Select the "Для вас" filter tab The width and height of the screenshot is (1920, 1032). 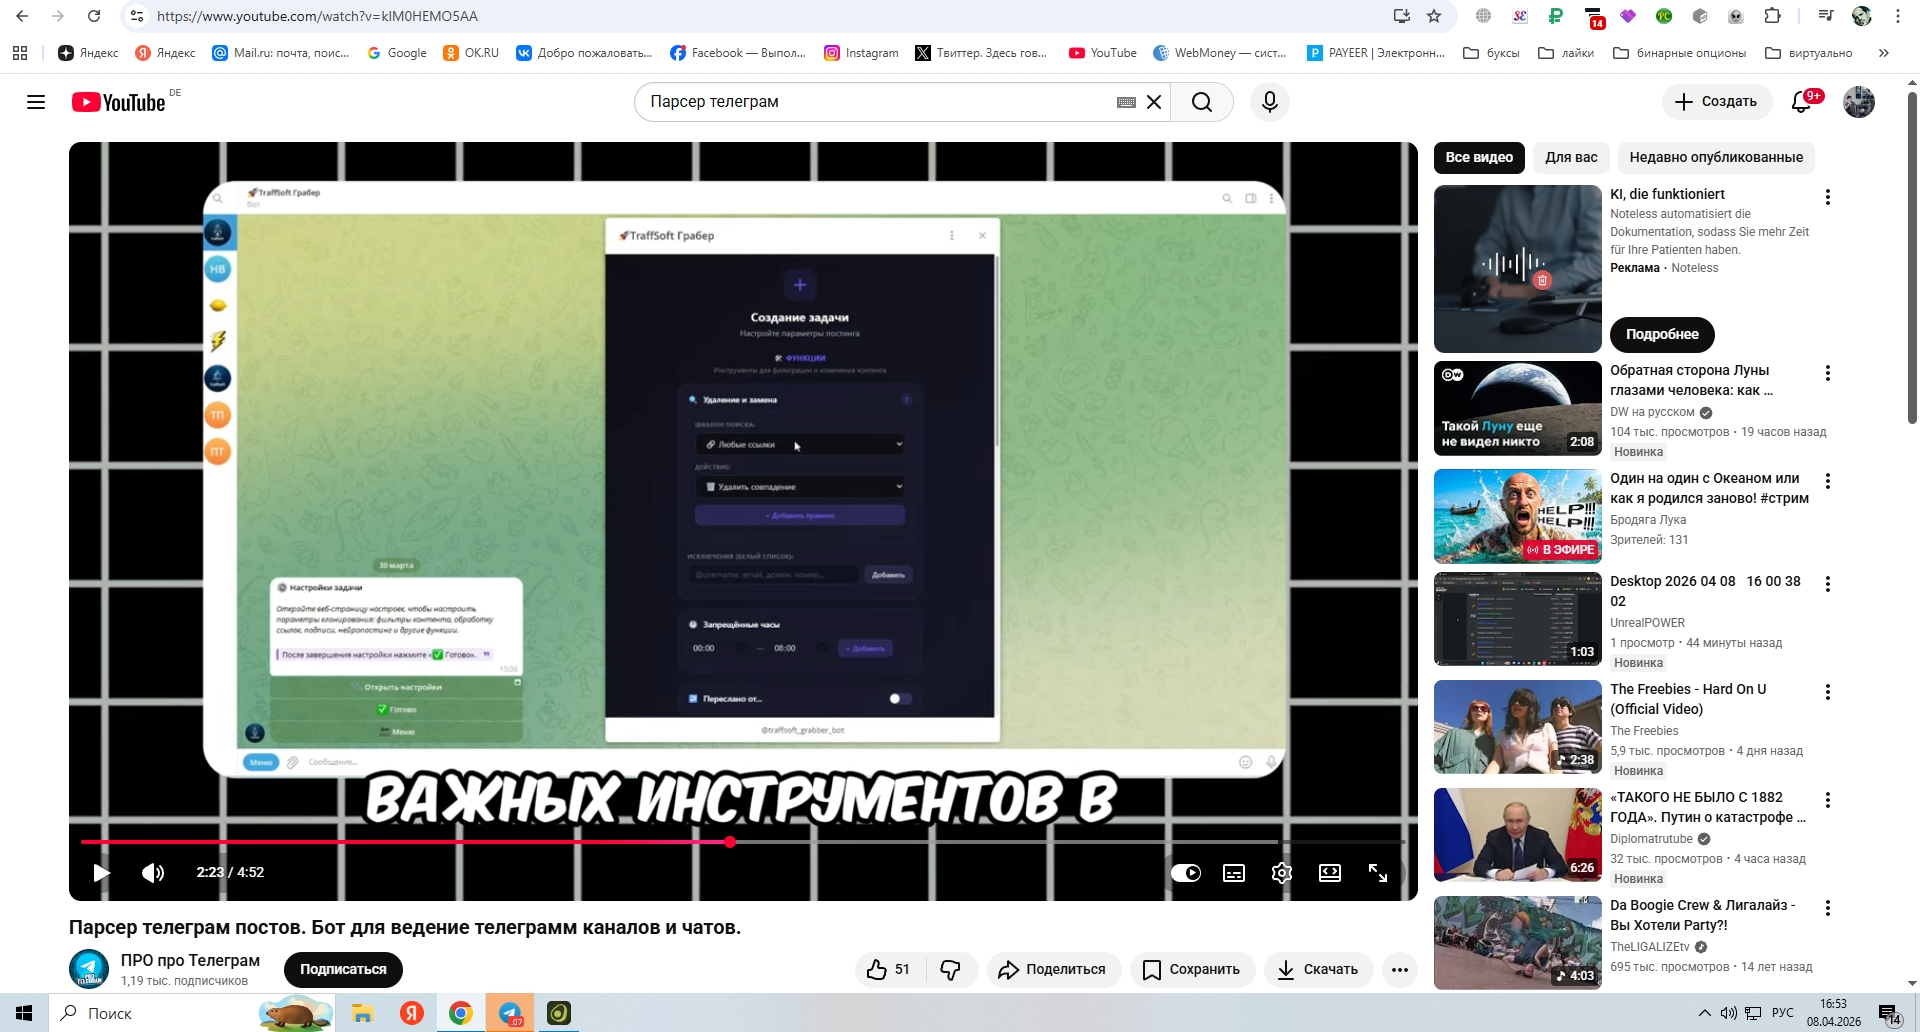pyautogui.click(x=1571, y=157)
